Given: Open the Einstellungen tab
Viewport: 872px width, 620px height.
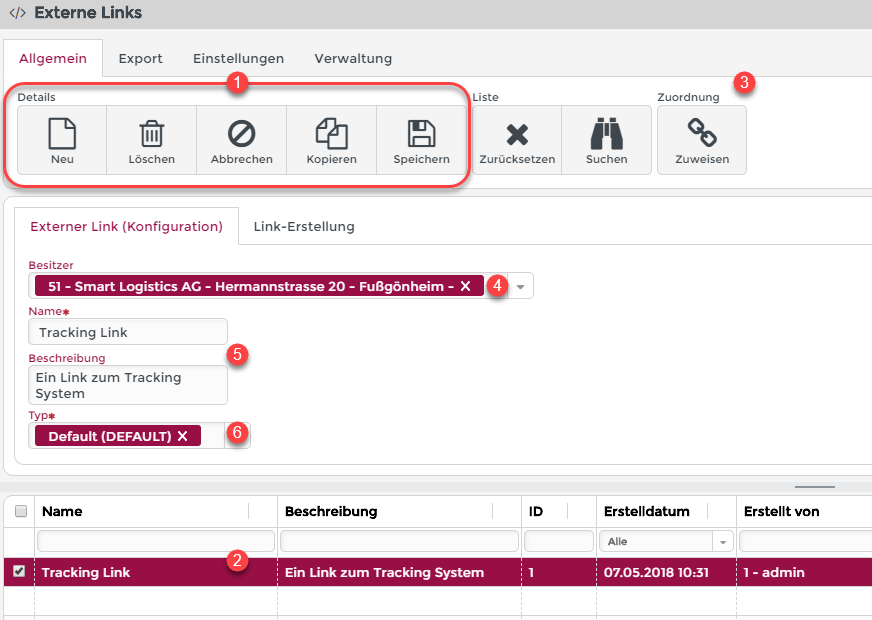Looking at the screenshot, I should click(238, 59).
